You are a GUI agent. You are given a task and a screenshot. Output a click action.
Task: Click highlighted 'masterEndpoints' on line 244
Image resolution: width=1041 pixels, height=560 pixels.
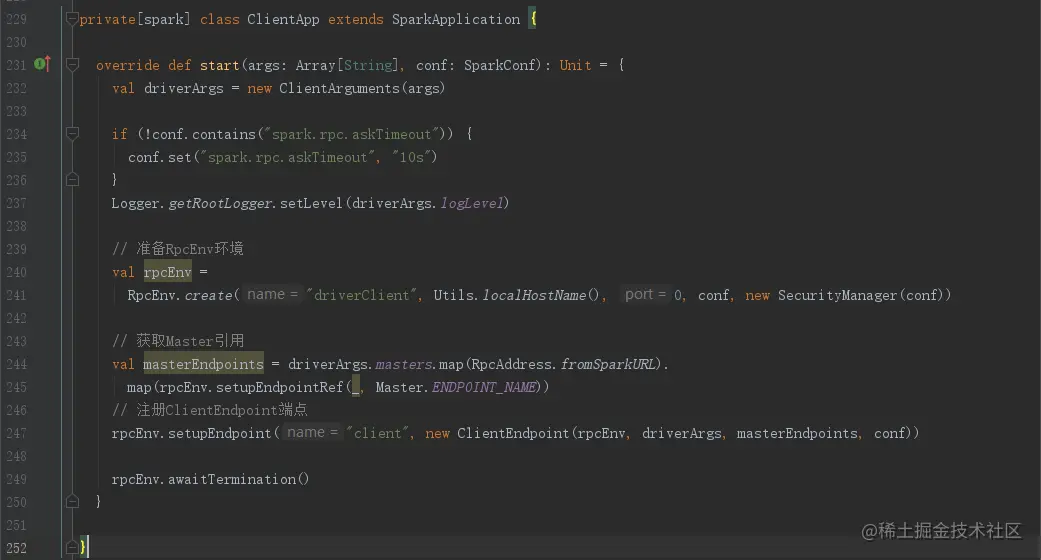click(x=203, y=364)
